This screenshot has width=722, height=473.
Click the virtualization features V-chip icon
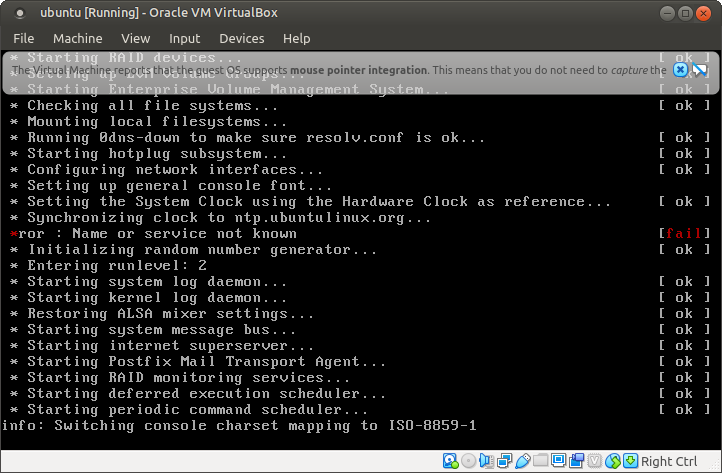[595, 461]
